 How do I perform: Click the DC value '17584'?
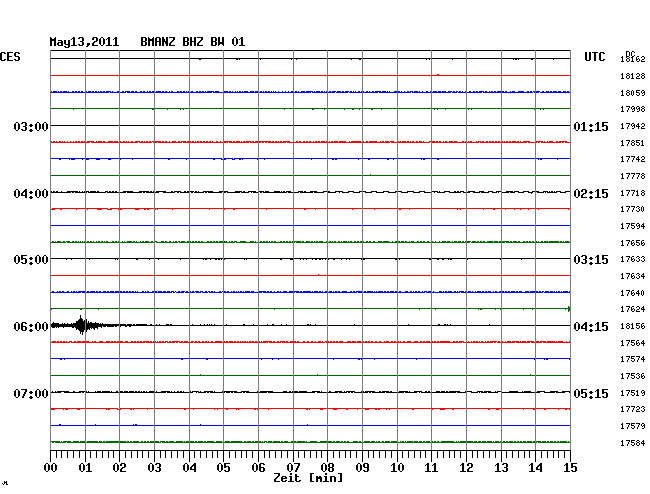tap(633, 443)
